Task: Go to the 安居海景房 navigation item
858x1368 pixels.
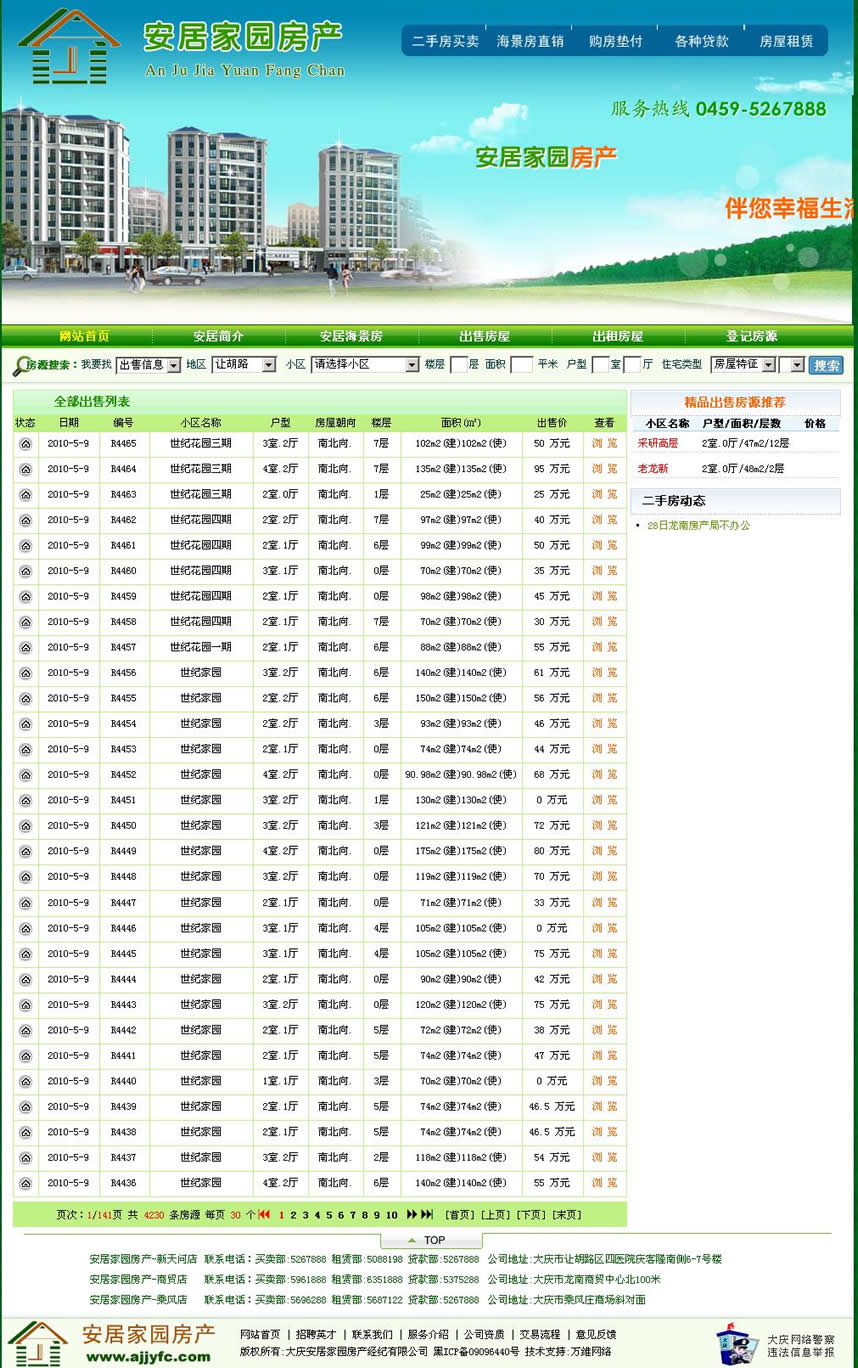Action: (x=351, y=336)
